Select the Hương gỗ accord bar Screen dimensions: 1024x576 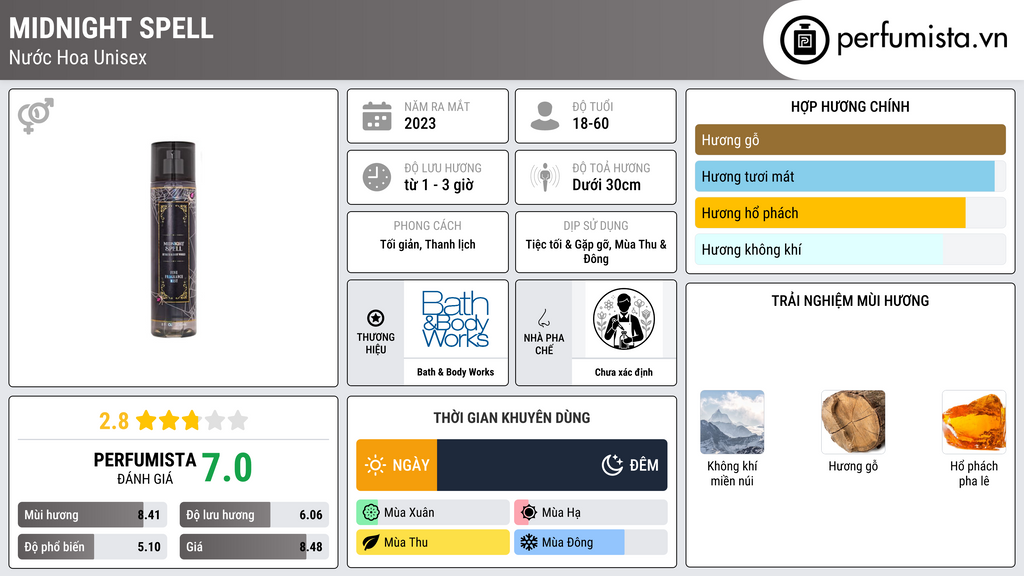click(850, 140)
